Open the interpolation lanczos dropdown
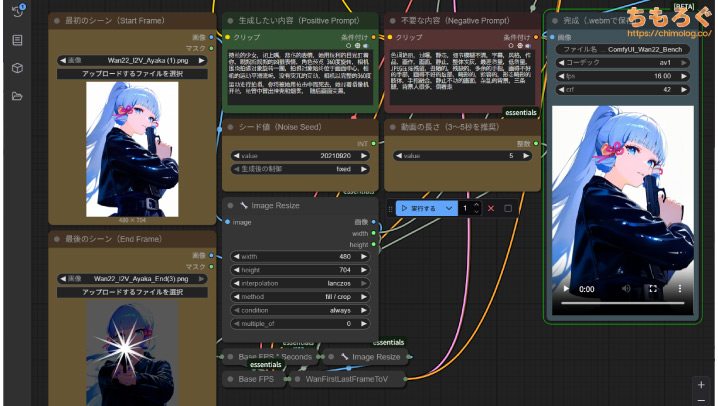 coord(300,283)
